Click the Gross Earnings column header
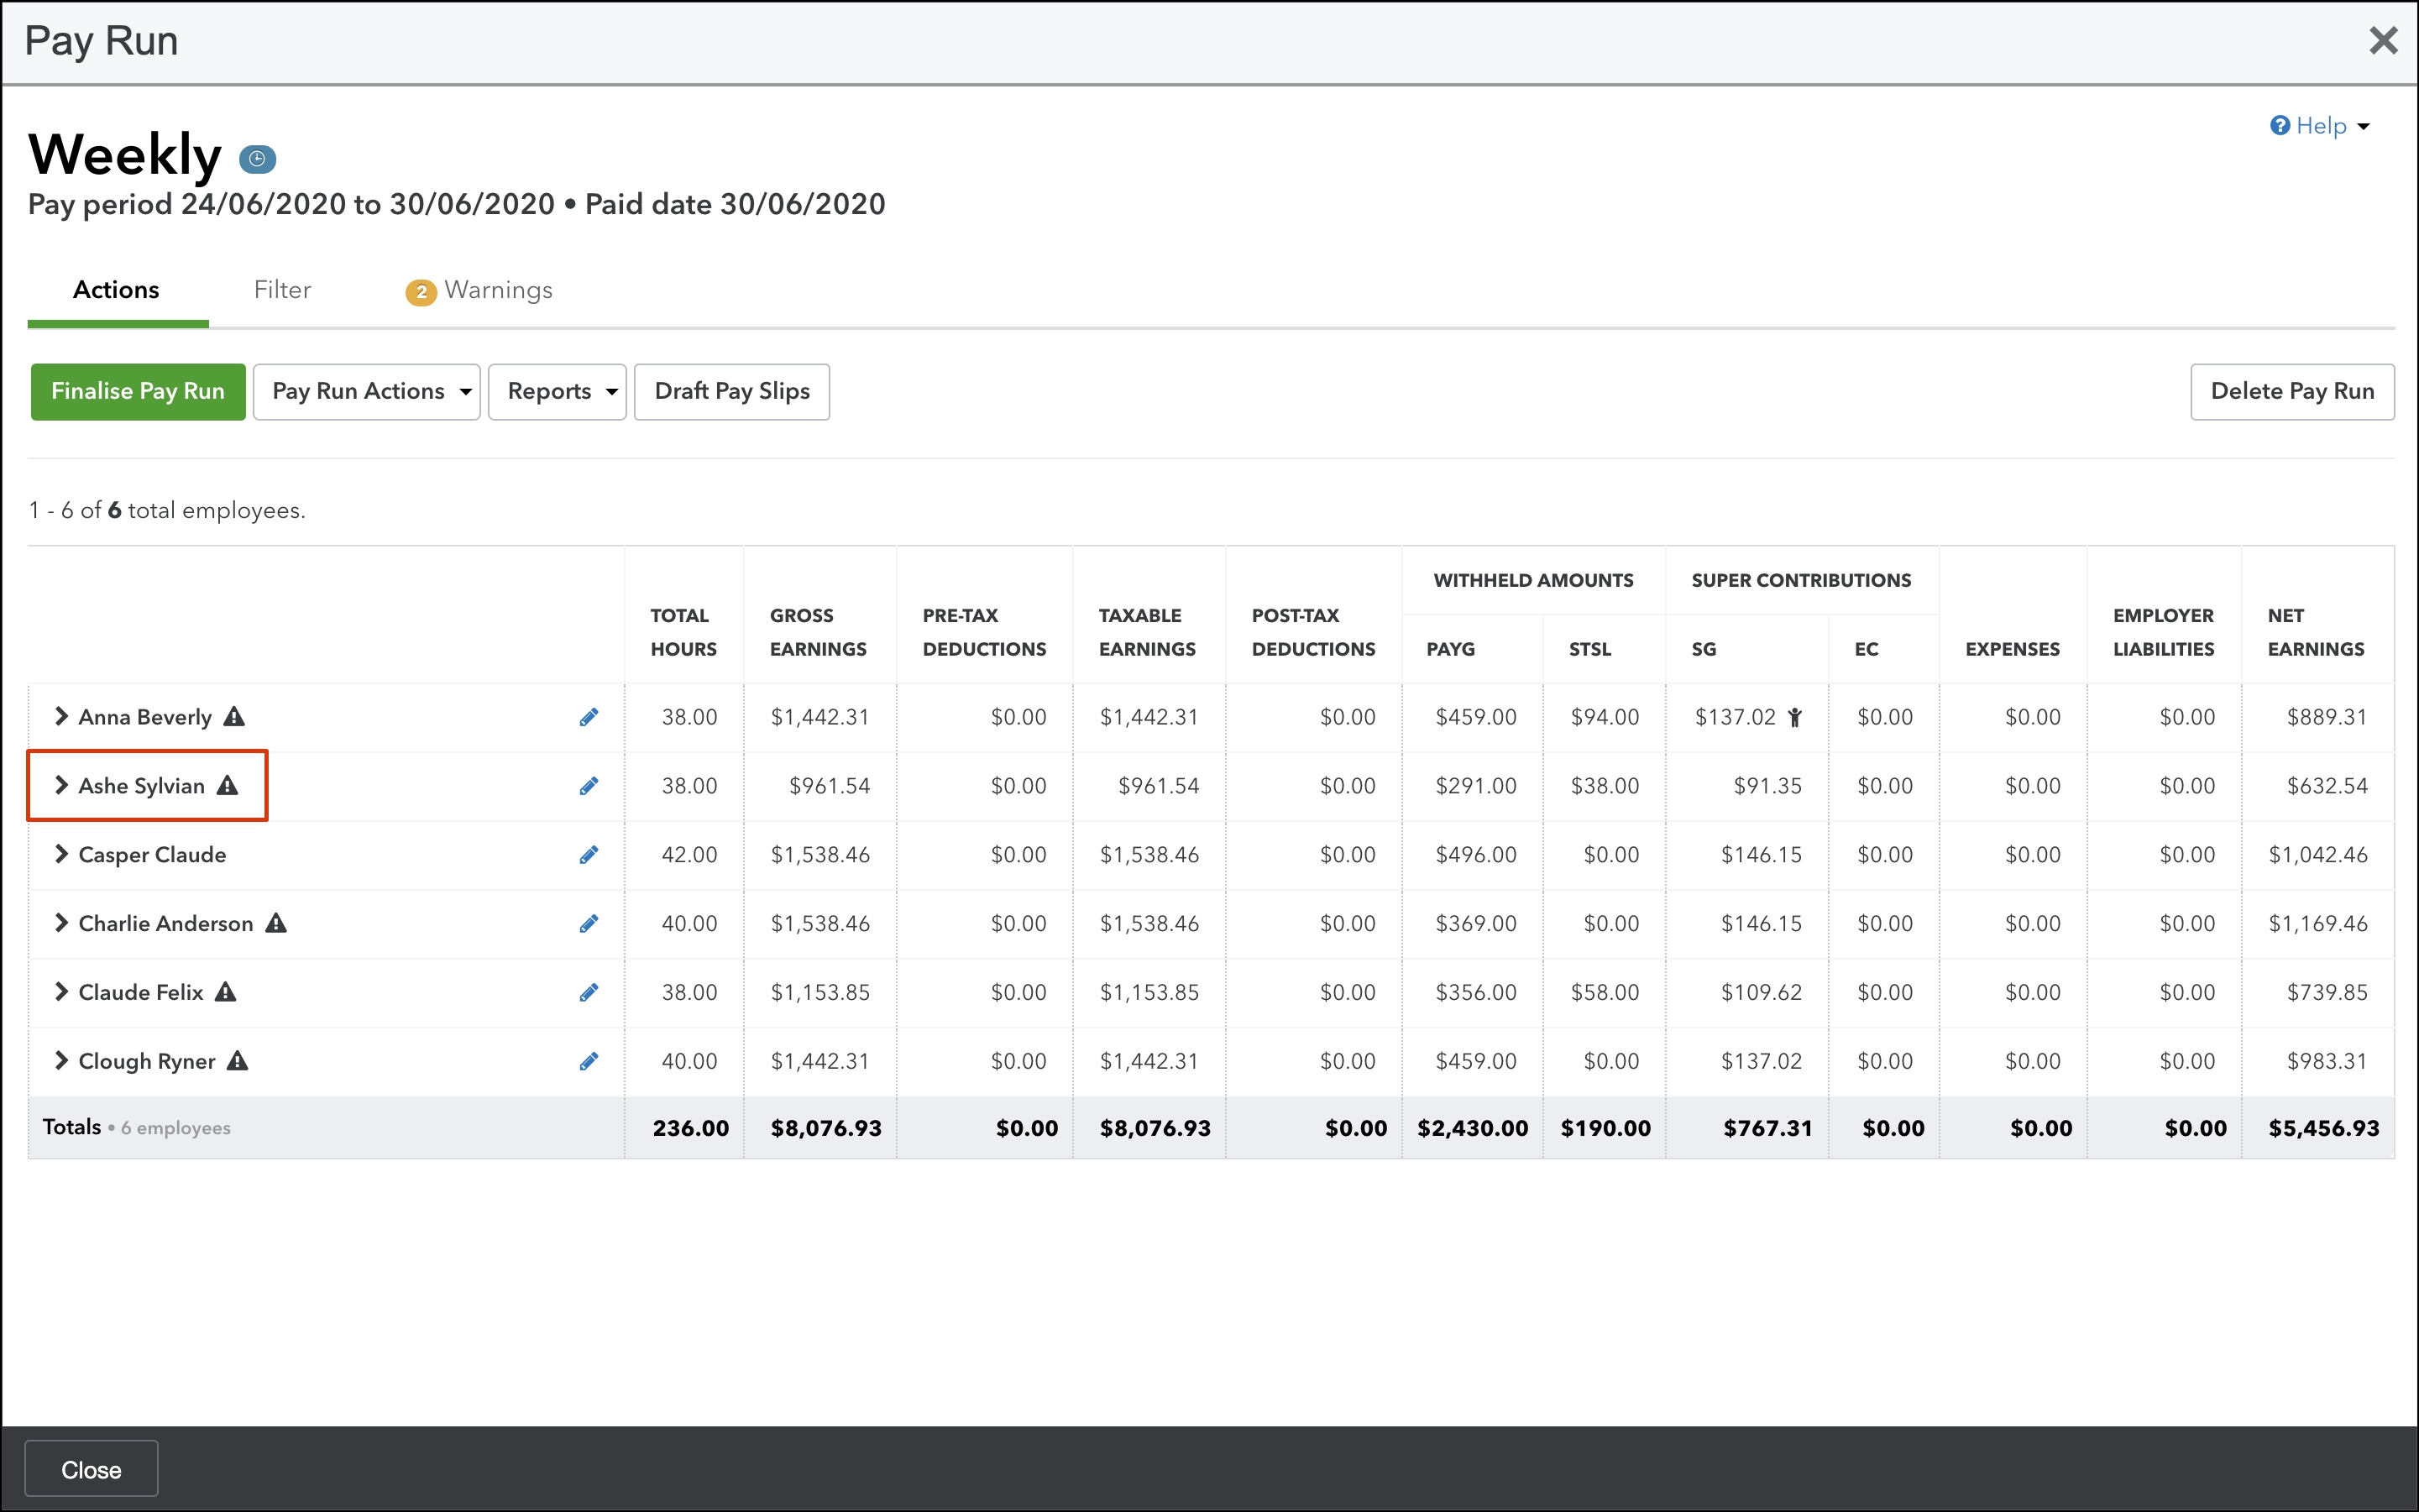 (x=818, y=632)
